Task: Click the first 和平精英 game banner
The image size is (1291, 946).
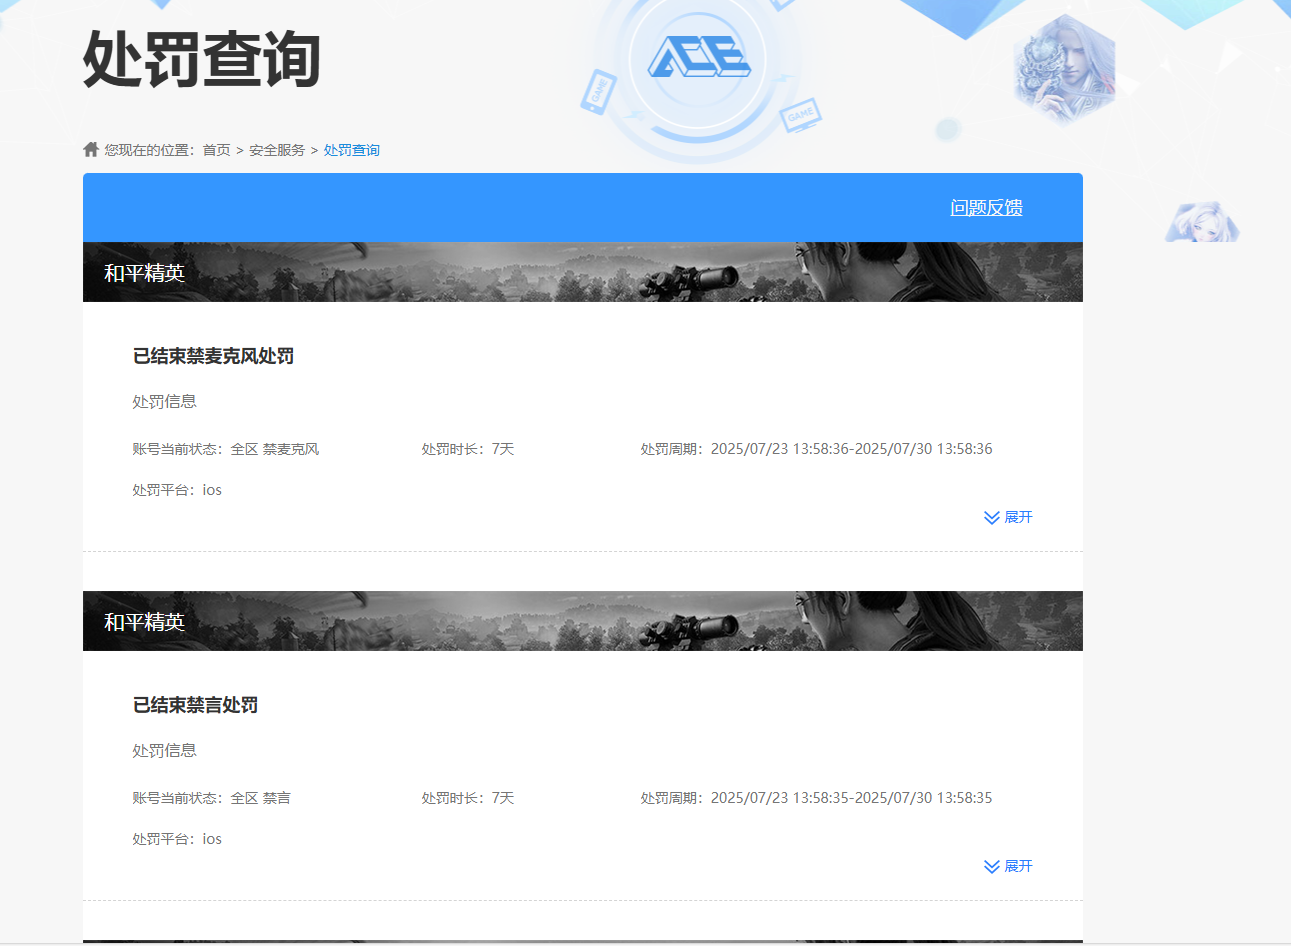Action: 582,272
